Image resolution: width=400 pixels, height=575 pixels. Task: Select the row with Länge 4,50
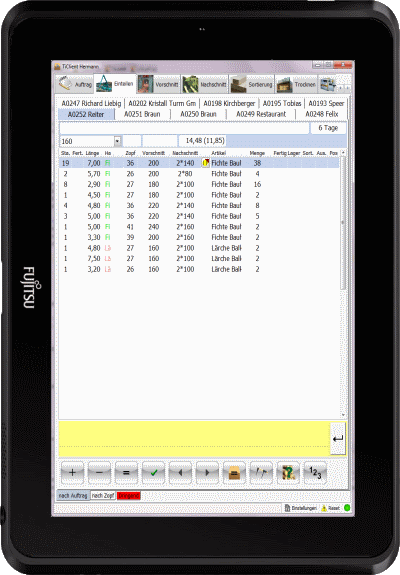point(199,195)
